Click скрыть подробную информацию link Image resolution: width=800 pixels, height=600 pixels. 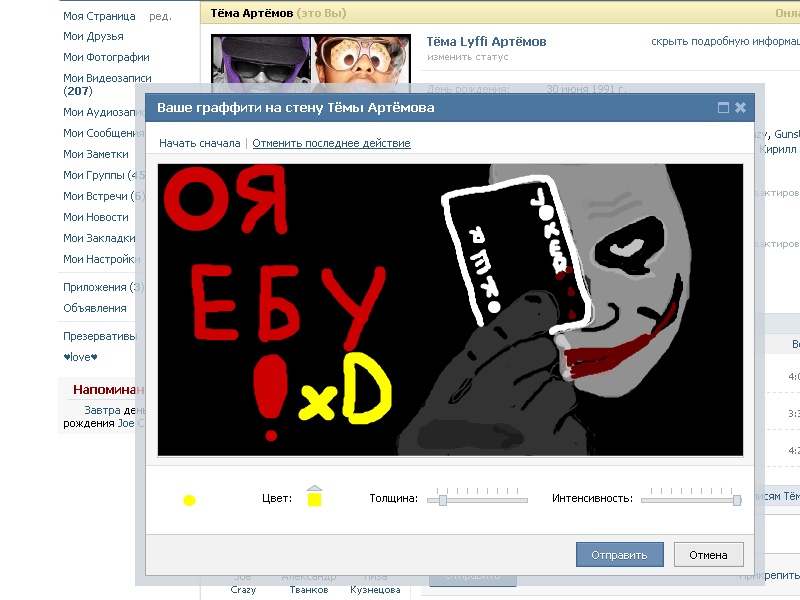pyautogui.click(x=725, y=42)
